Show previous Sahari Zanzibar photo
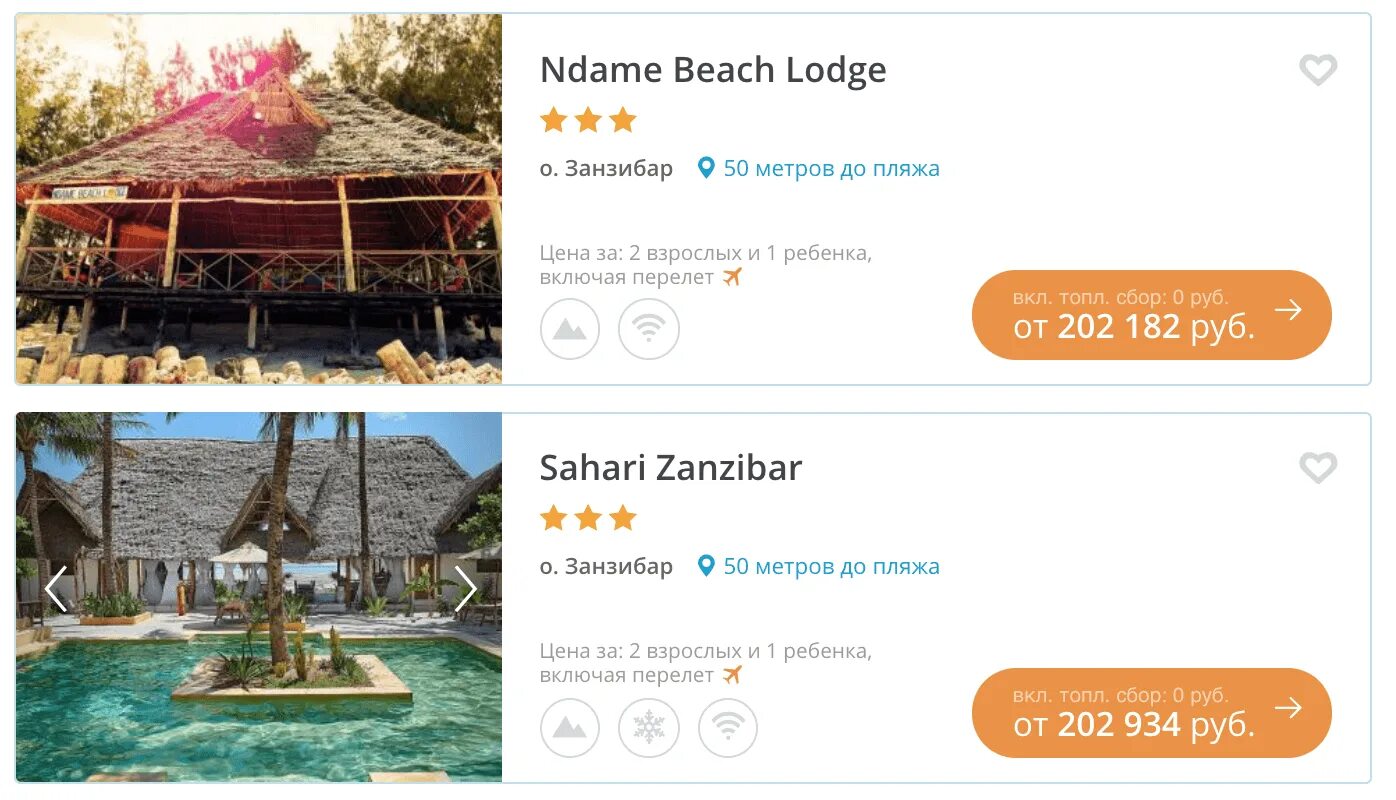The width and height of the screenshot is (1396, 800). pos(56,589)
